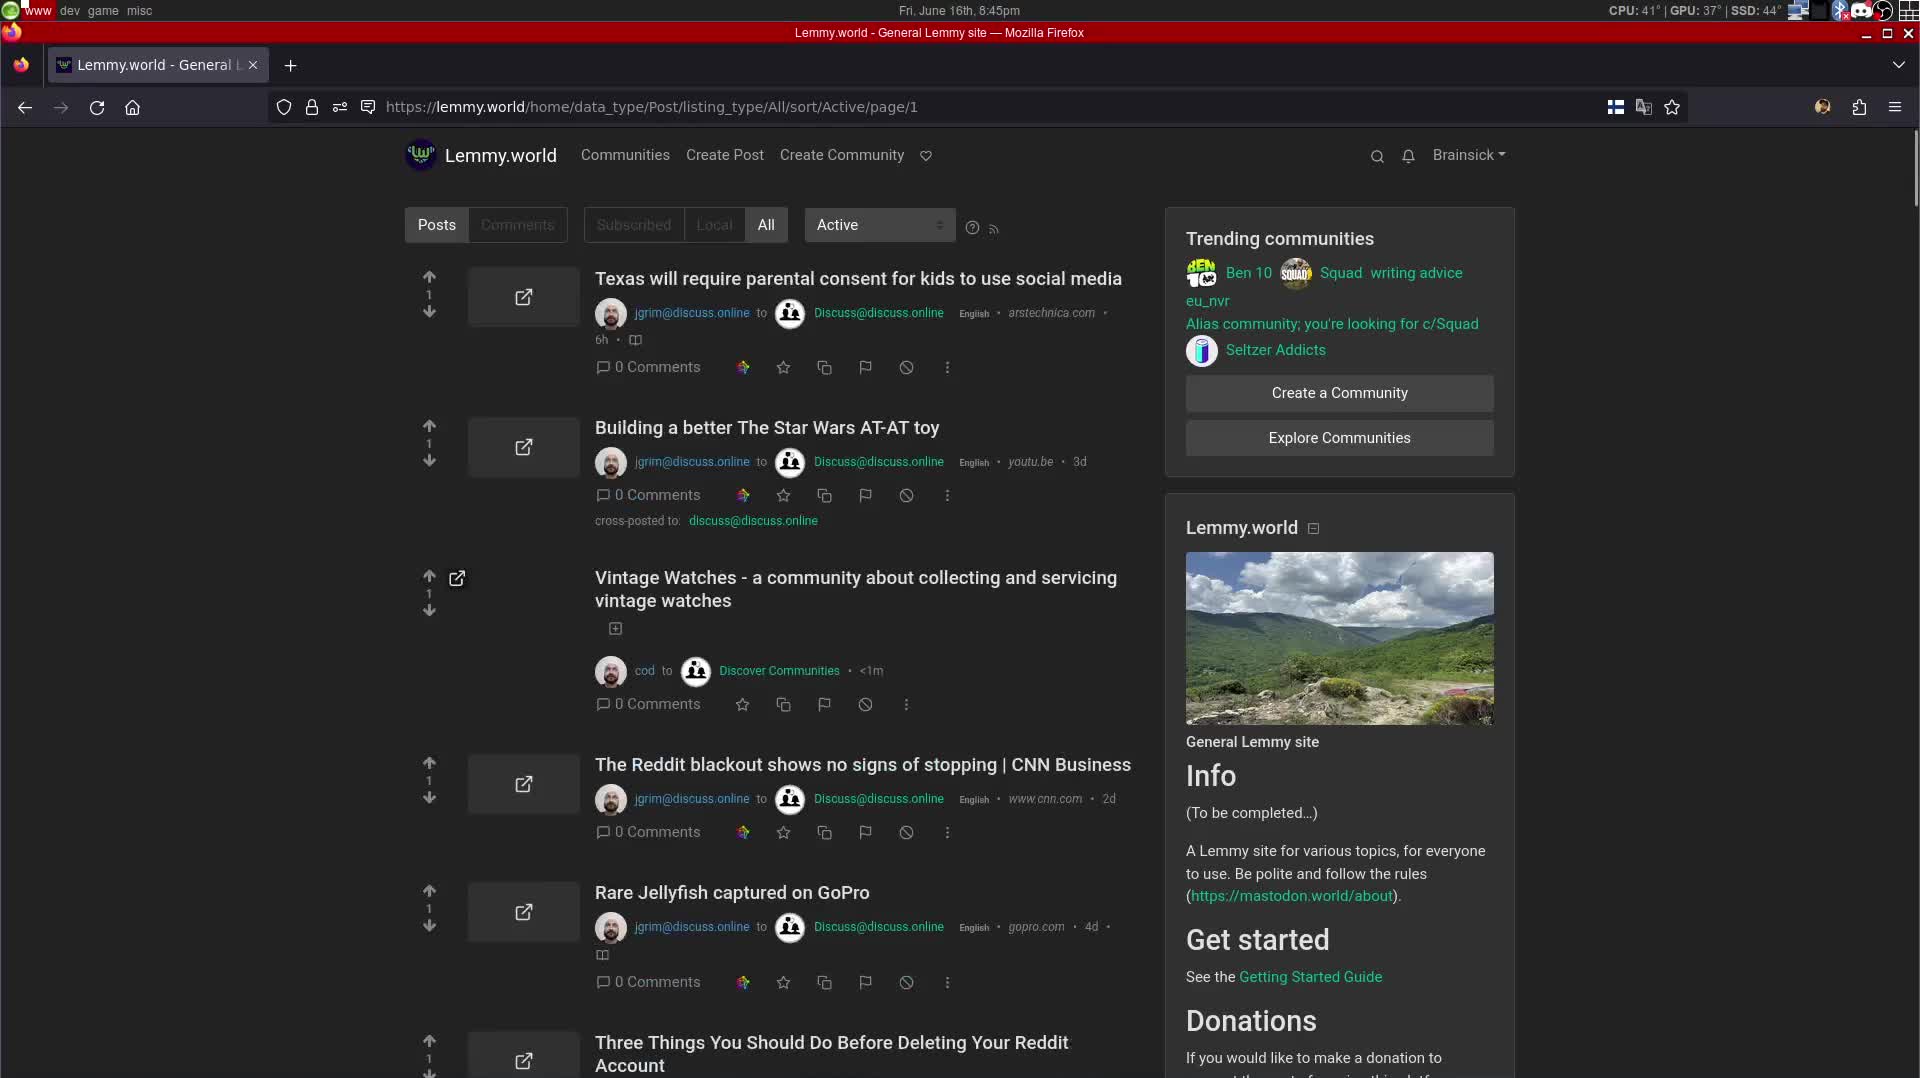The height and width of the screenshot is (1078, 1920).
Task: Open more options on the Texas post
Action: [x=947, y=368]
